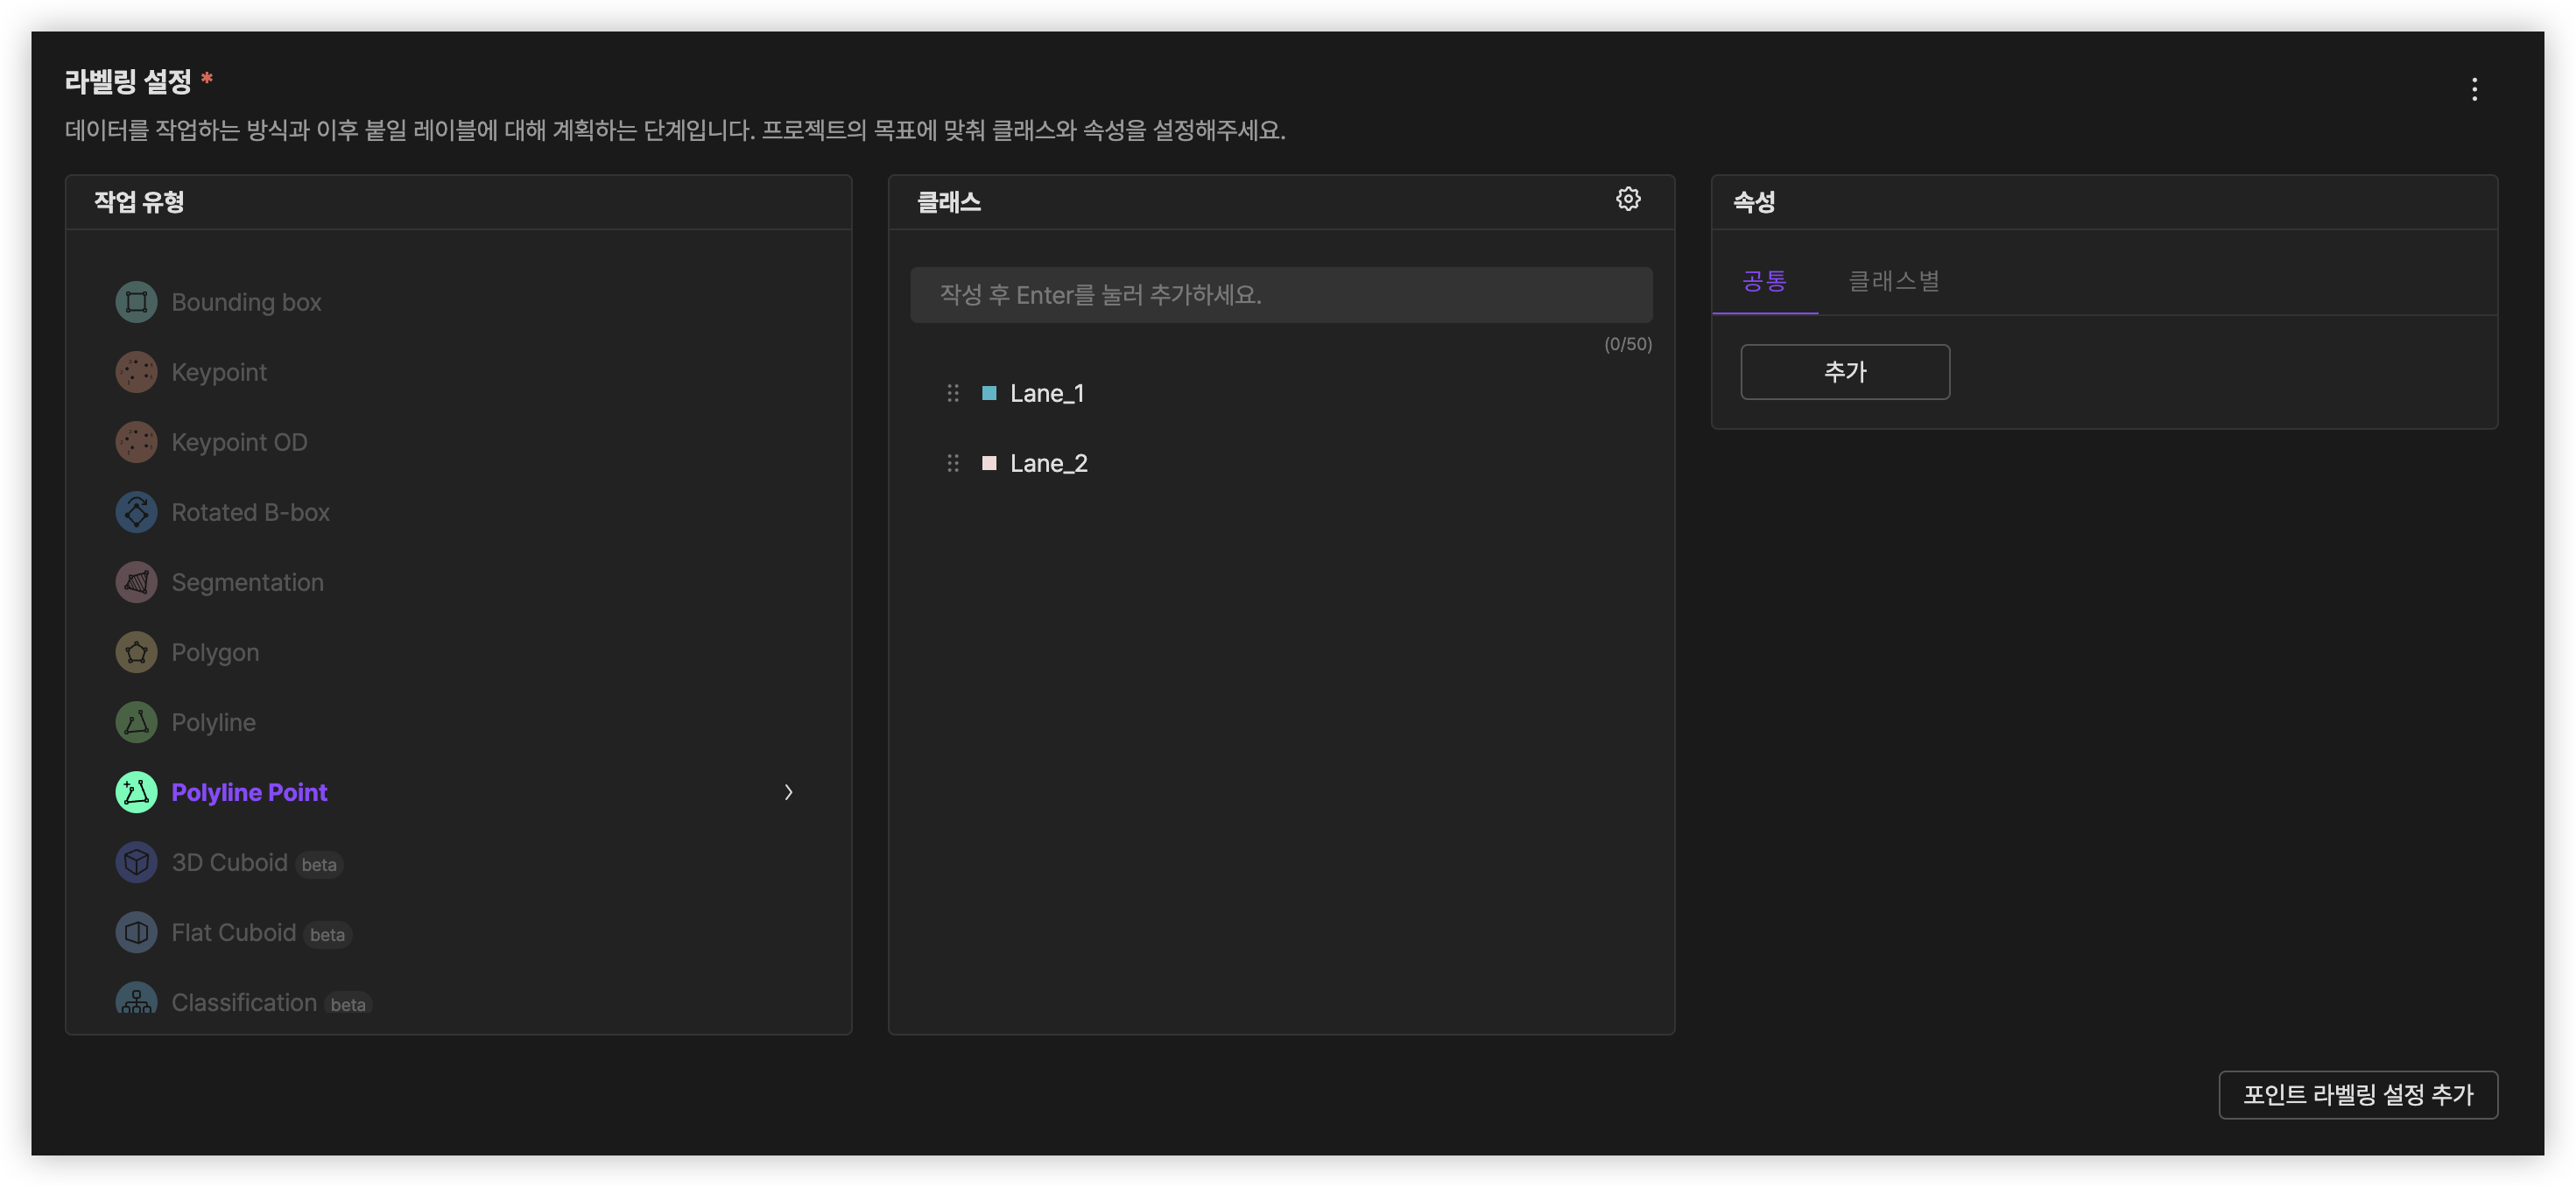This screenshot has height=1187, width=2576.
Task: Click the Bounding box label text
Action: point(246,302)
